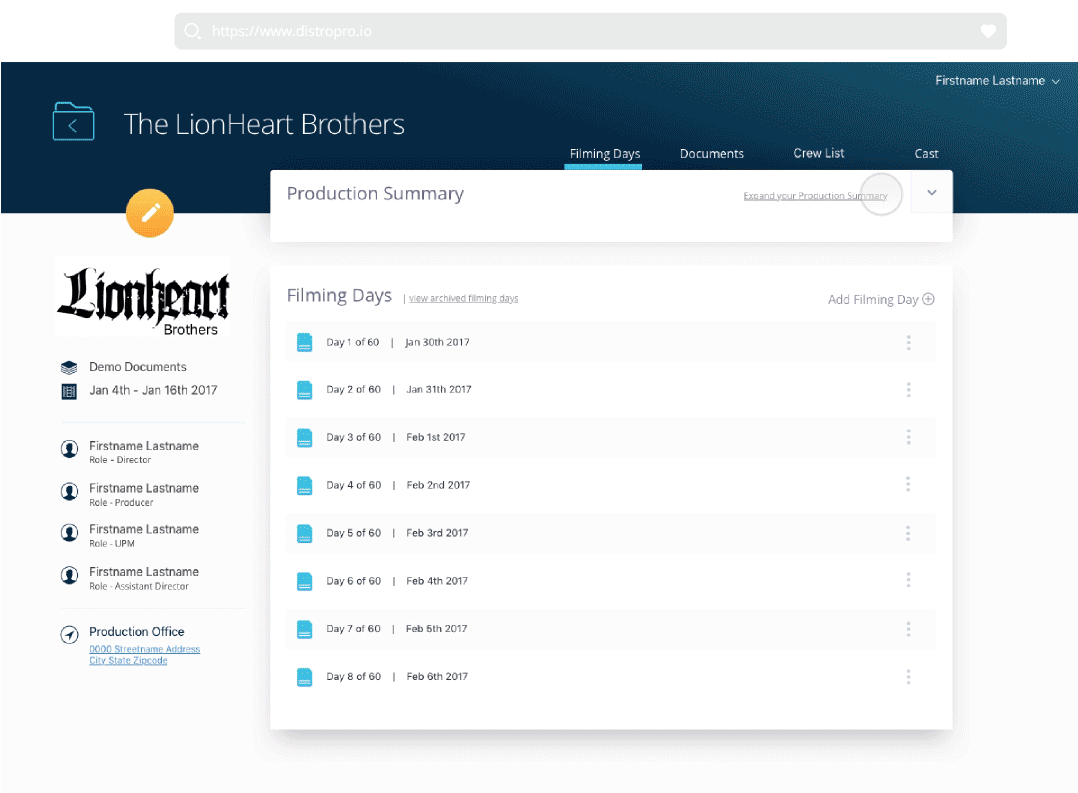Click the Production Office location icon

point(69,634)
